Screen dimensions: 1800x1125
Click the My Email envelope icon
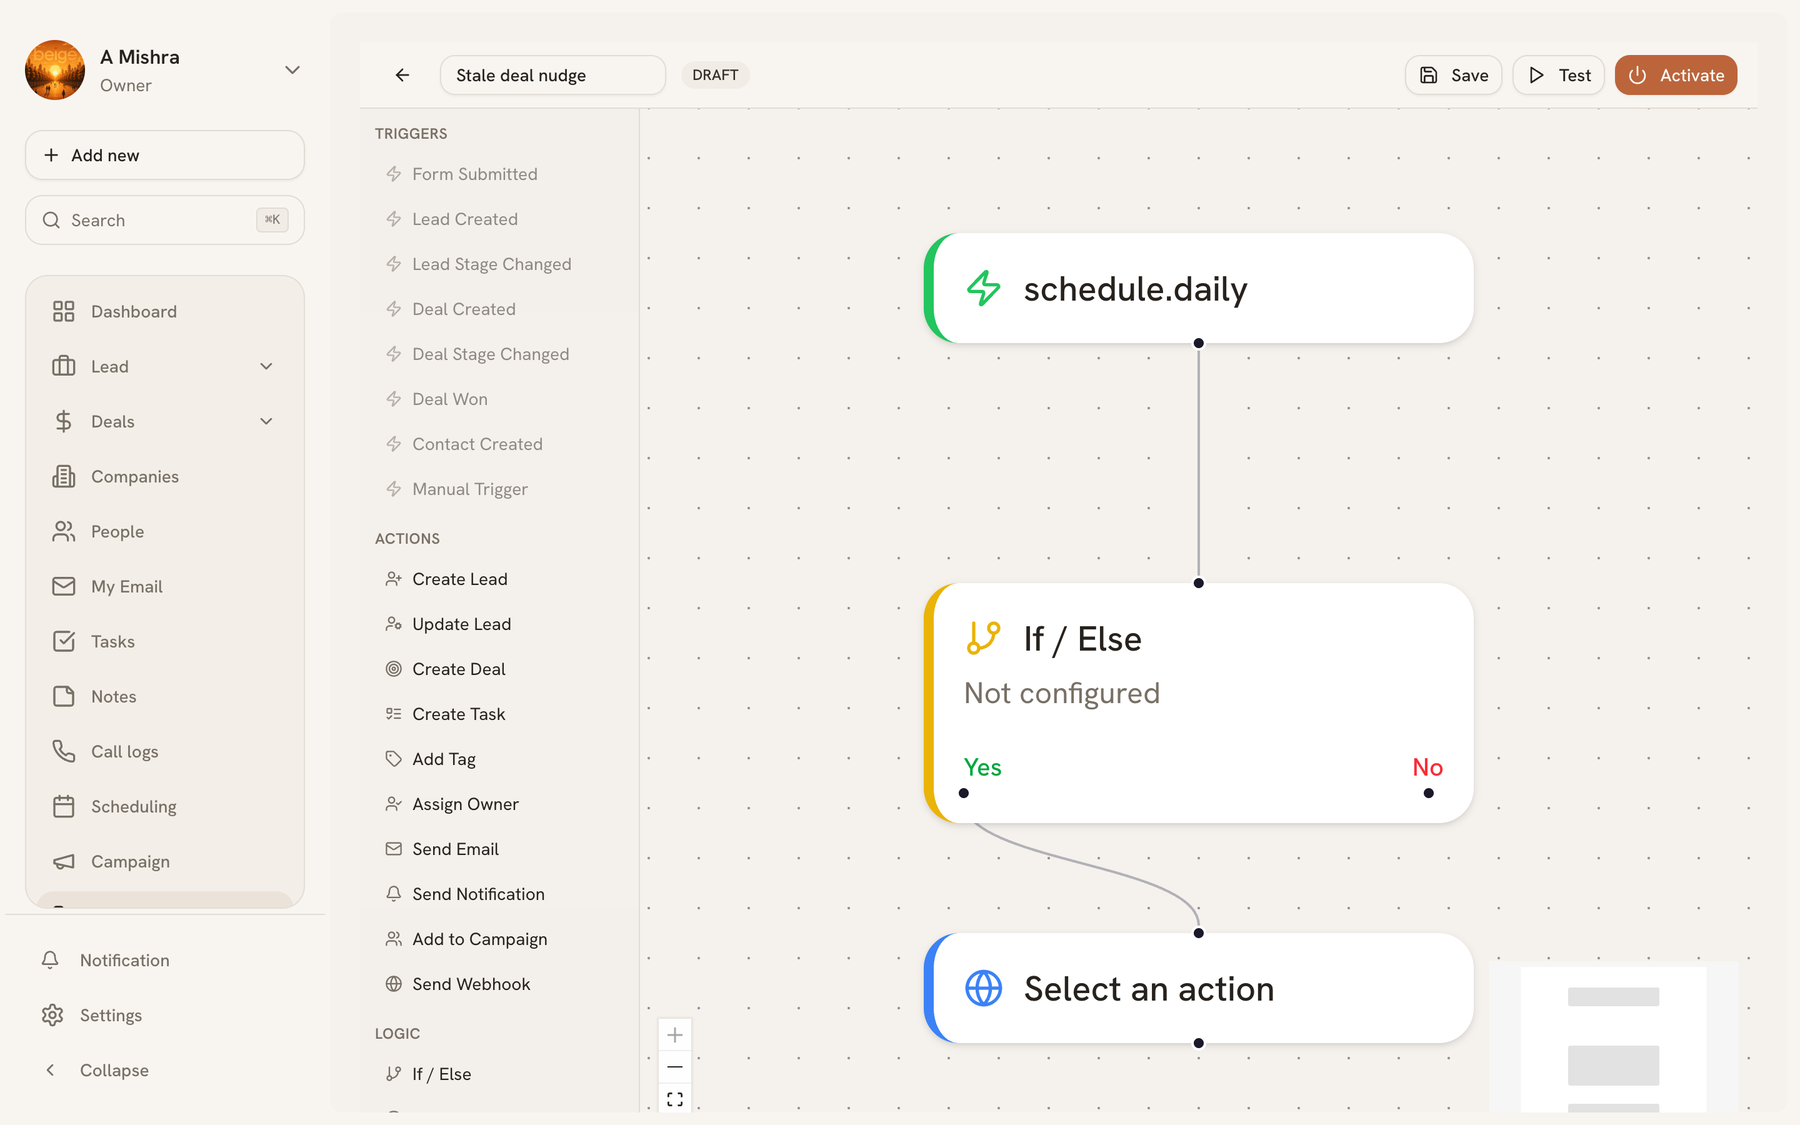tap(64, 586)
